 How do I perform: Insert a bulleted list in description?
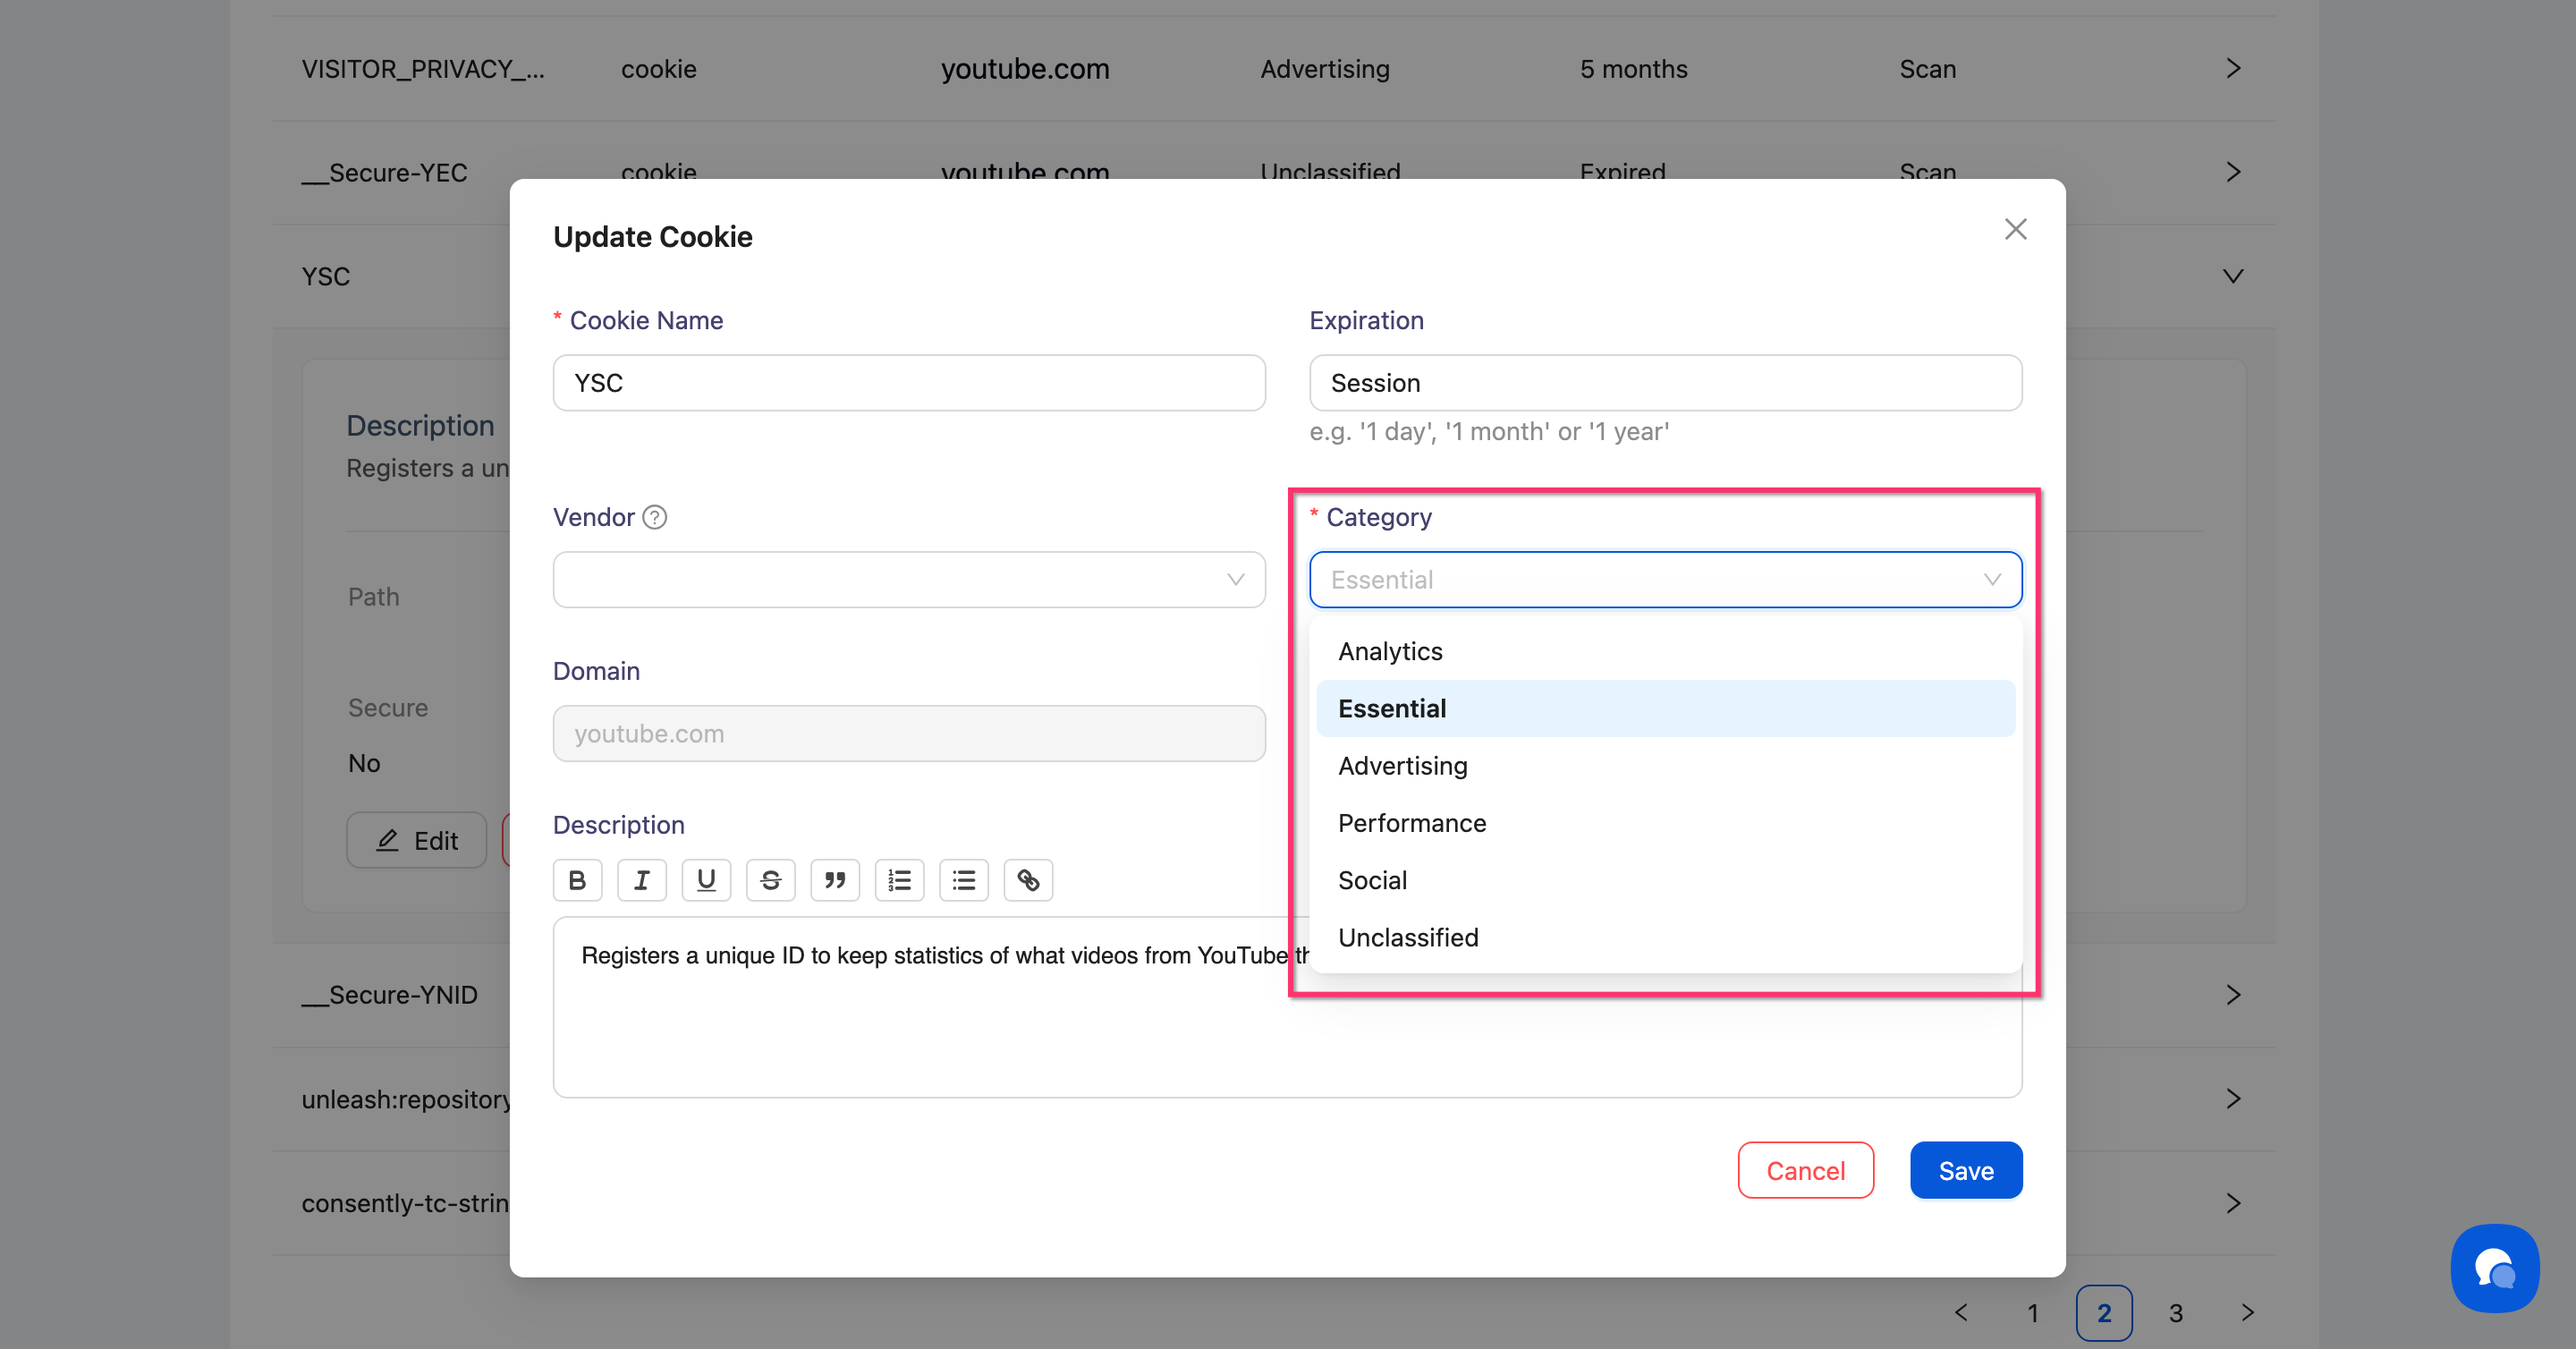963,880
